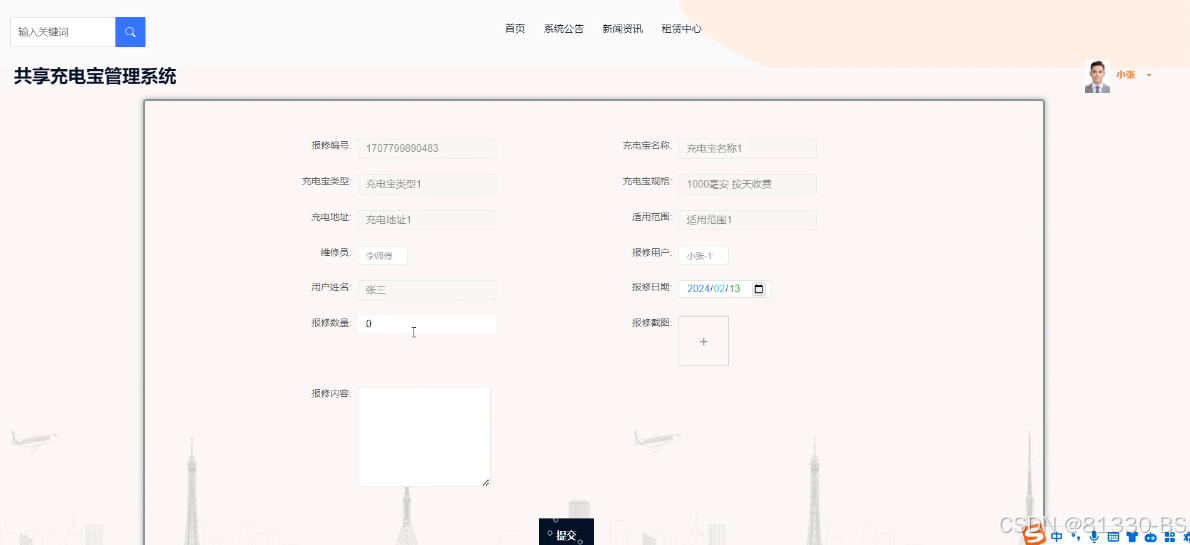Open the 维修员 select box

tap(382, 256)
